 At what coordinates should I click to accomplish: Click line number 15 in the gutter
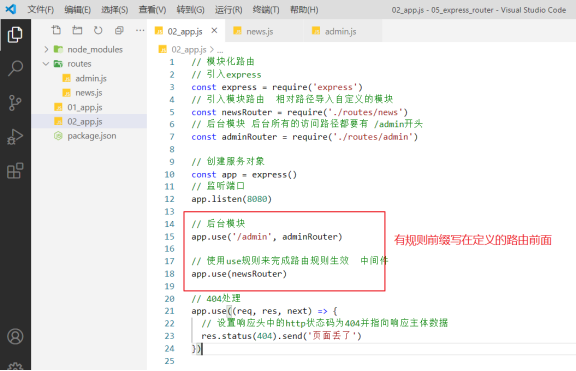[x=169, y=237]
